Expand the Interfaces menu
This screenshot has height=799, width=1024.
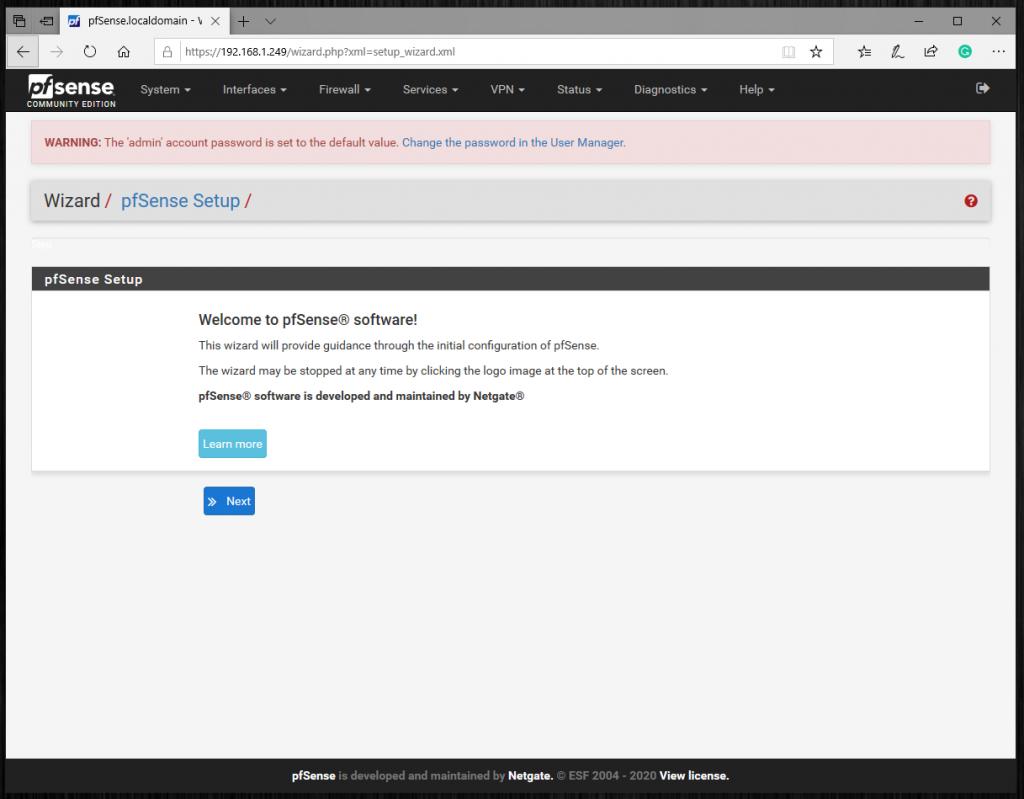pyautogui.click(x=255, y=90)
